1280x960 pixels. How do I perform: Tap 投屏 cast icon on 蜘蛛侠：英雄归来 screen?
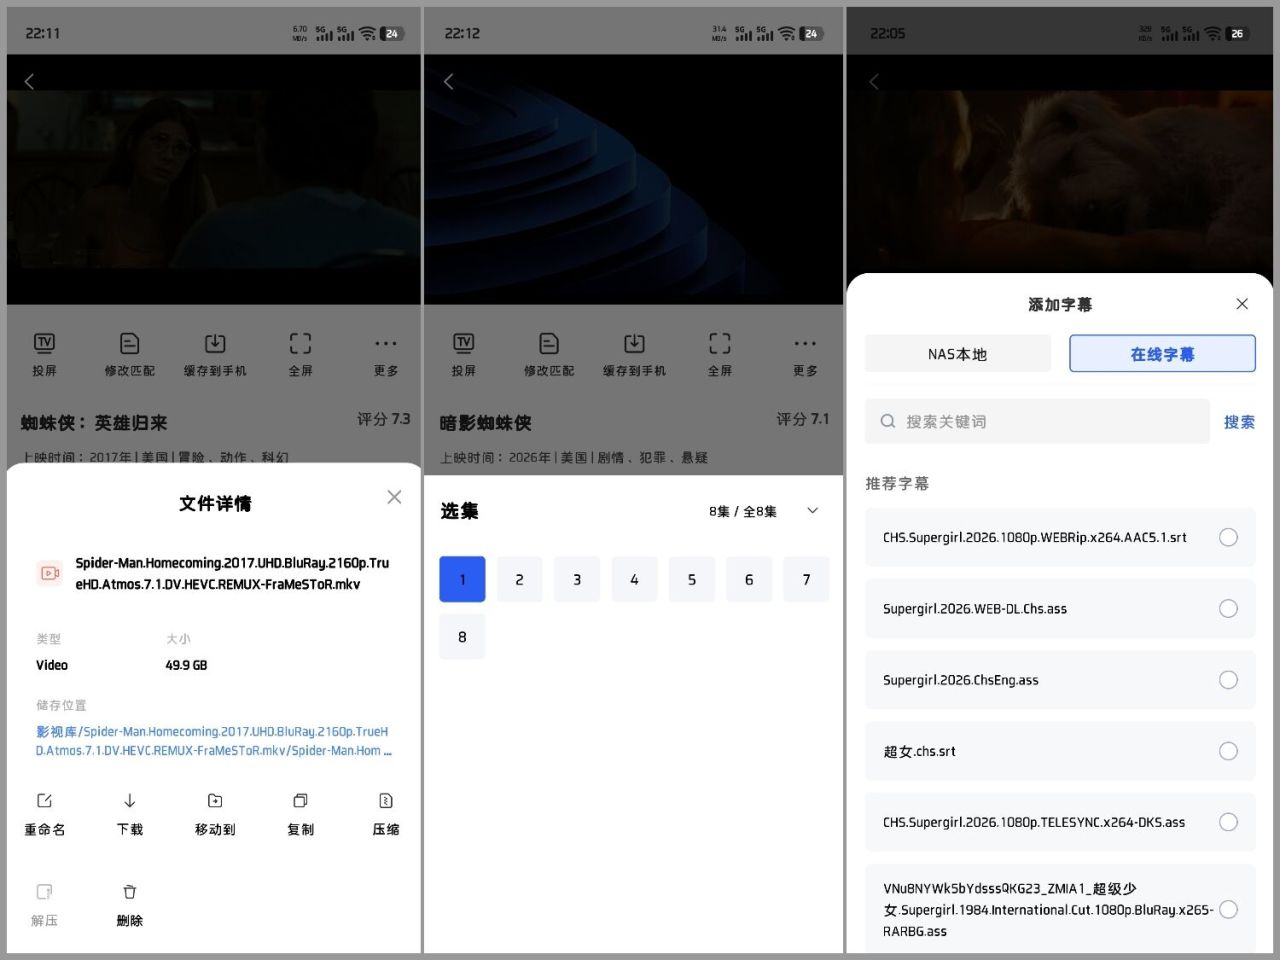[44, 344]
